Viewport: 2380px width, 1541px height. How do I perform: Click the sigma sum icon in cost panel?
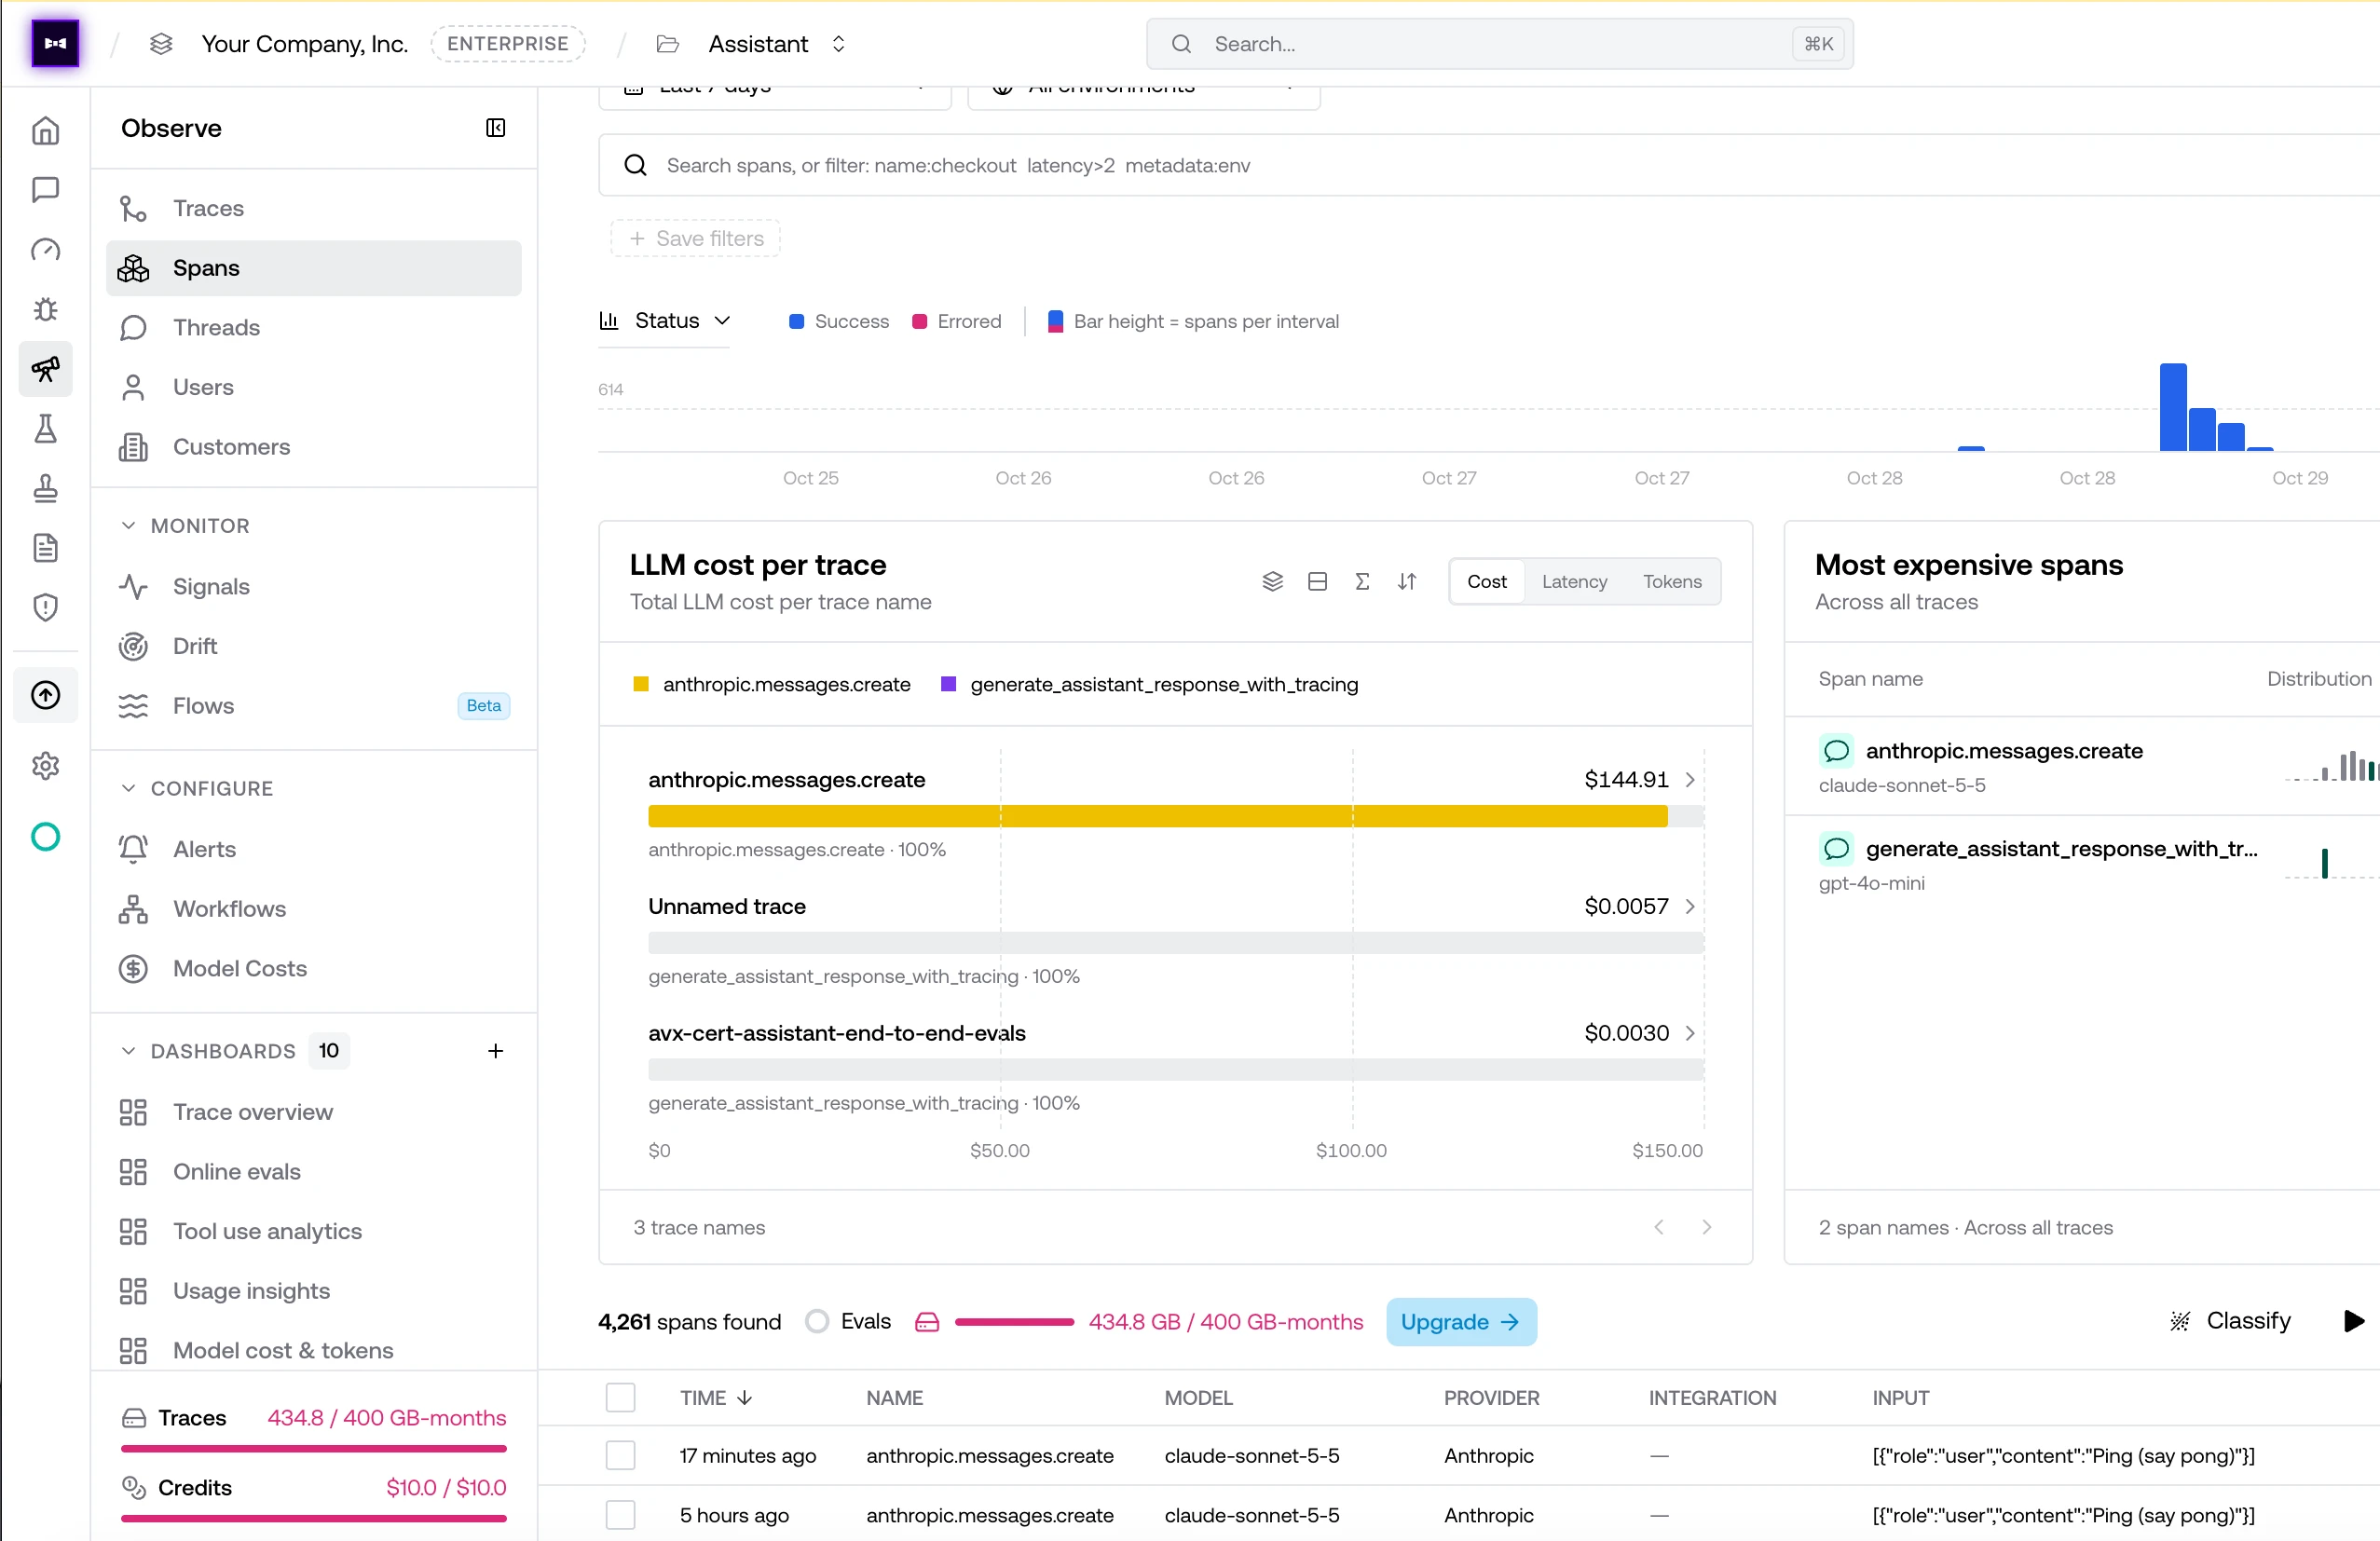tap(1362, 582)
